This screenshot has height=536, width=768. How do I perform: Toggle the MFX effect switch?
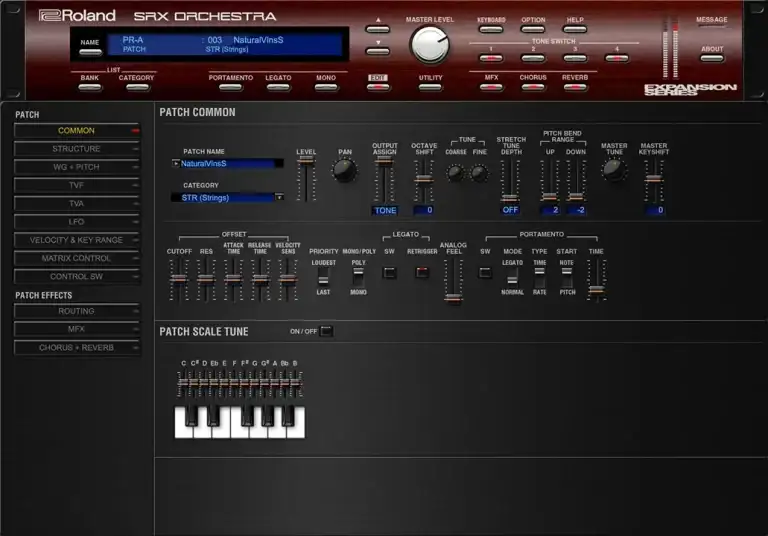click(491, 88)
